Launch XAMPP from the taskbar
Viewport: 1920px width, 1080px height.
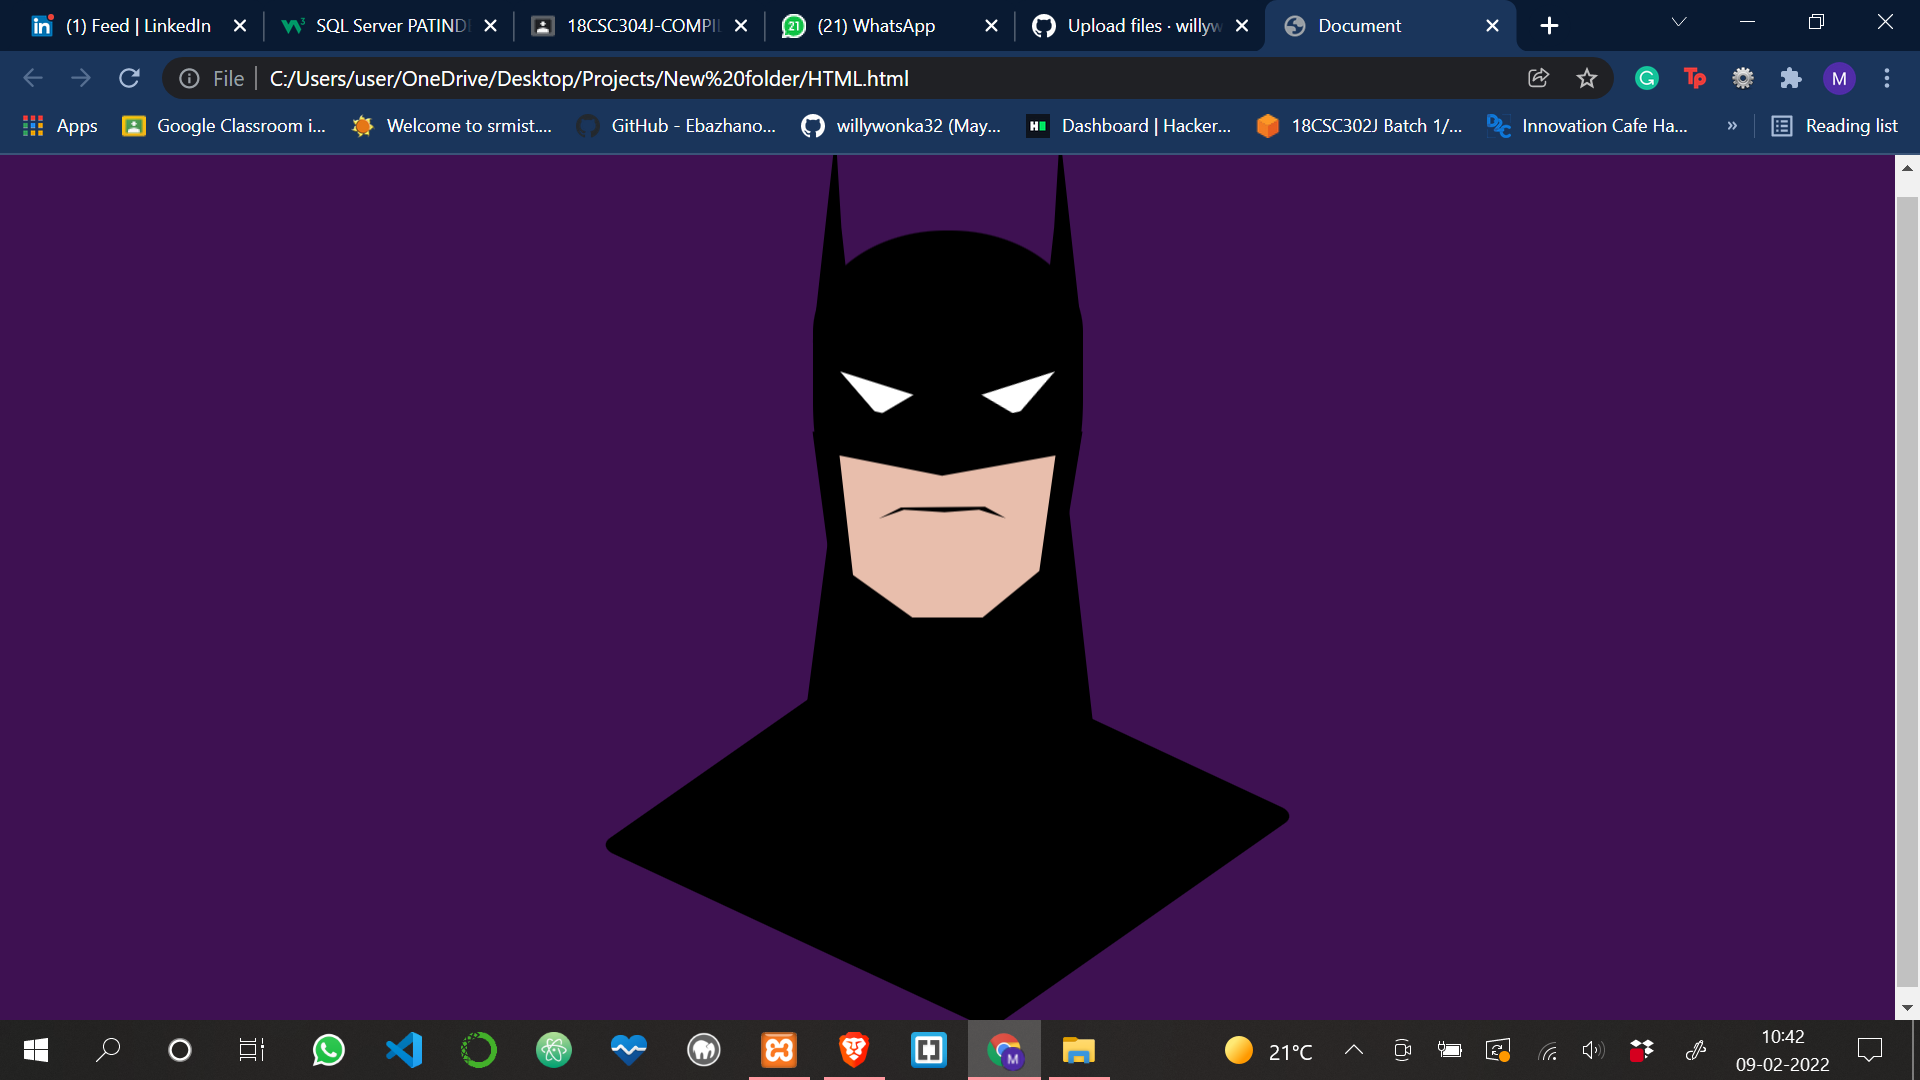[778, 1050]
